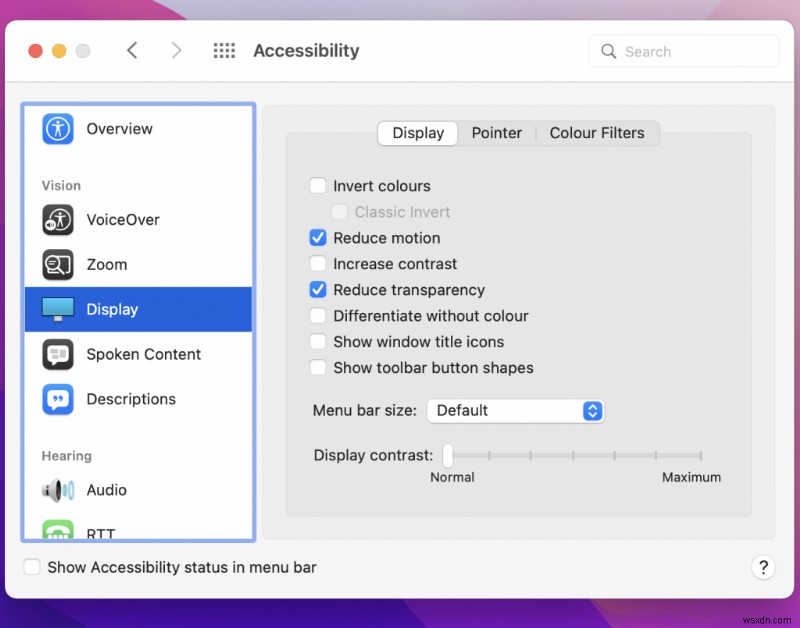Enable Invert colours

pyautogui.click(x=318, y=185)
